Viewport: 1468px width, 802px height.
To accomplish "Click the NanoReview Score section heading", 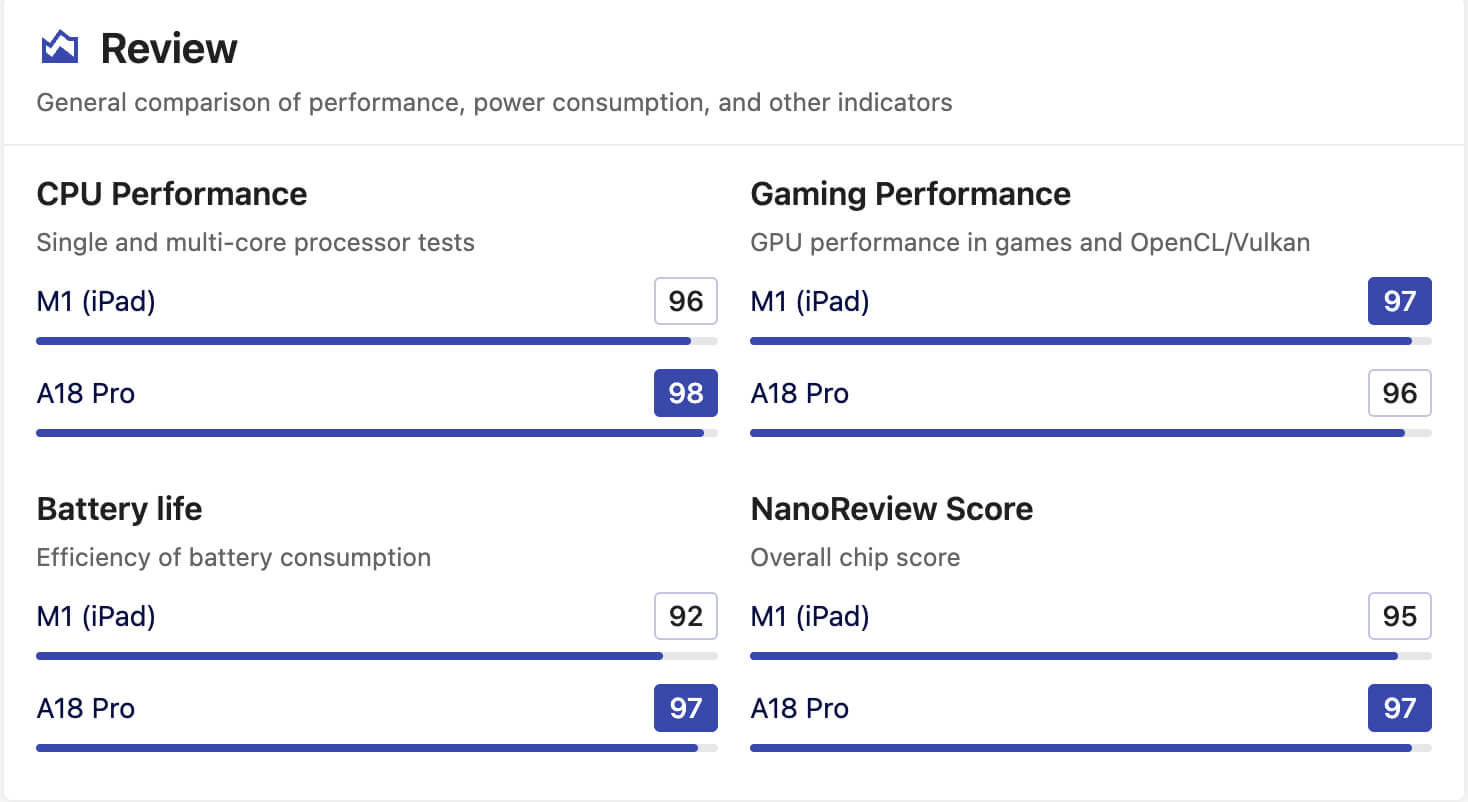I will coord(891,509).
